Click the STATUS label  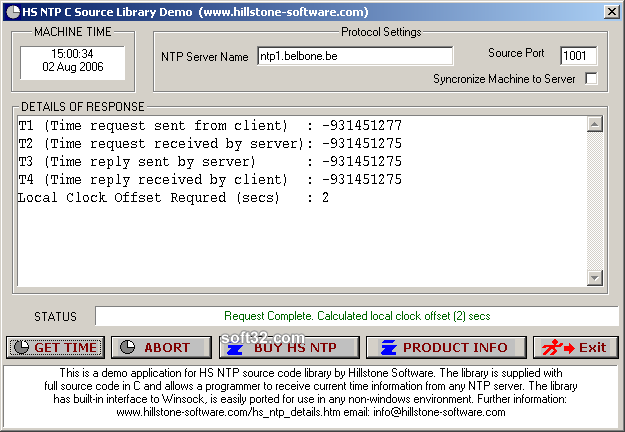[x=55, y=316]
